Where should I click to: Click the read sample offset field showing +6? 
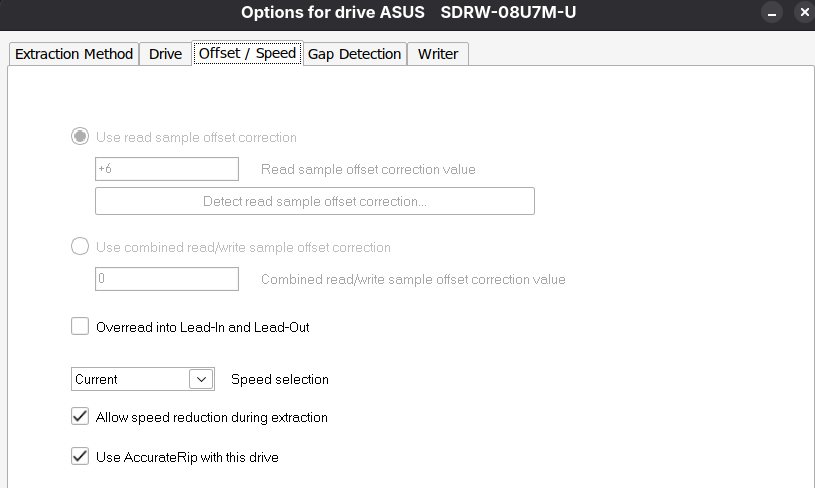[x=166, y=169]
